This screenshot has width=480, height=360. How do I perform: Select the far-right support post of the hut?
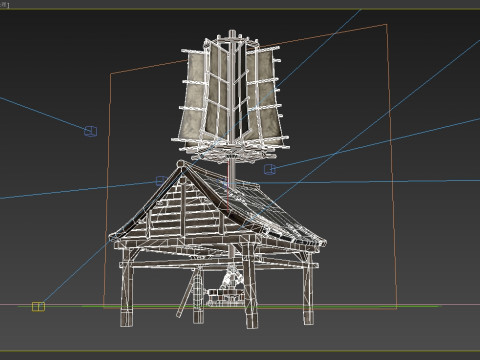click(308, 288)
